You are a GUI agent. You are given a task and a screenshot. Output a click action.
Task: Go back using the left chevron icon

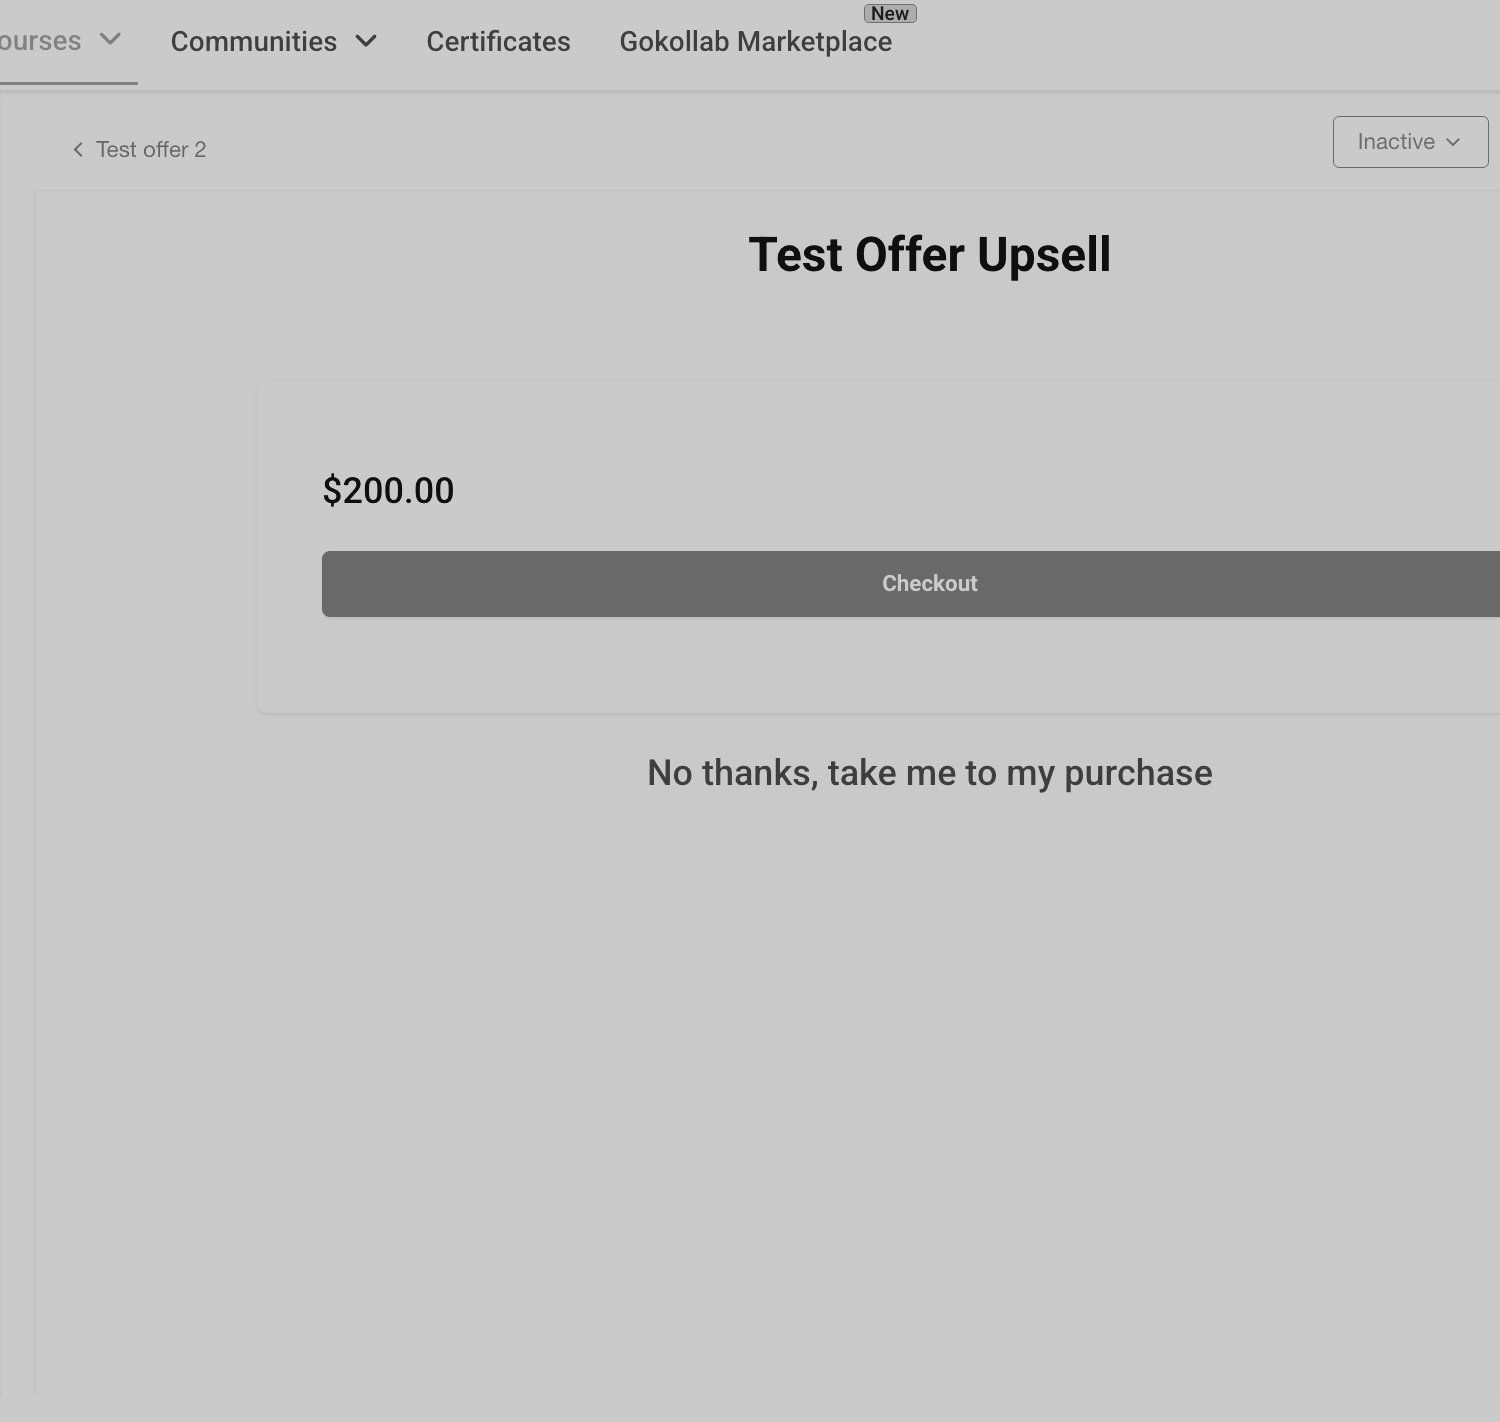[x=78, y=150]
